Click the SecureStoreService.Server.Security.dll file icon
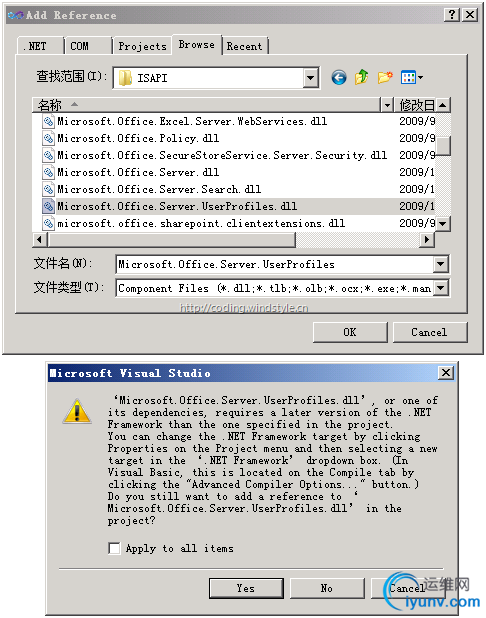This screenshot has height=618, width=486. click(48, 155)
